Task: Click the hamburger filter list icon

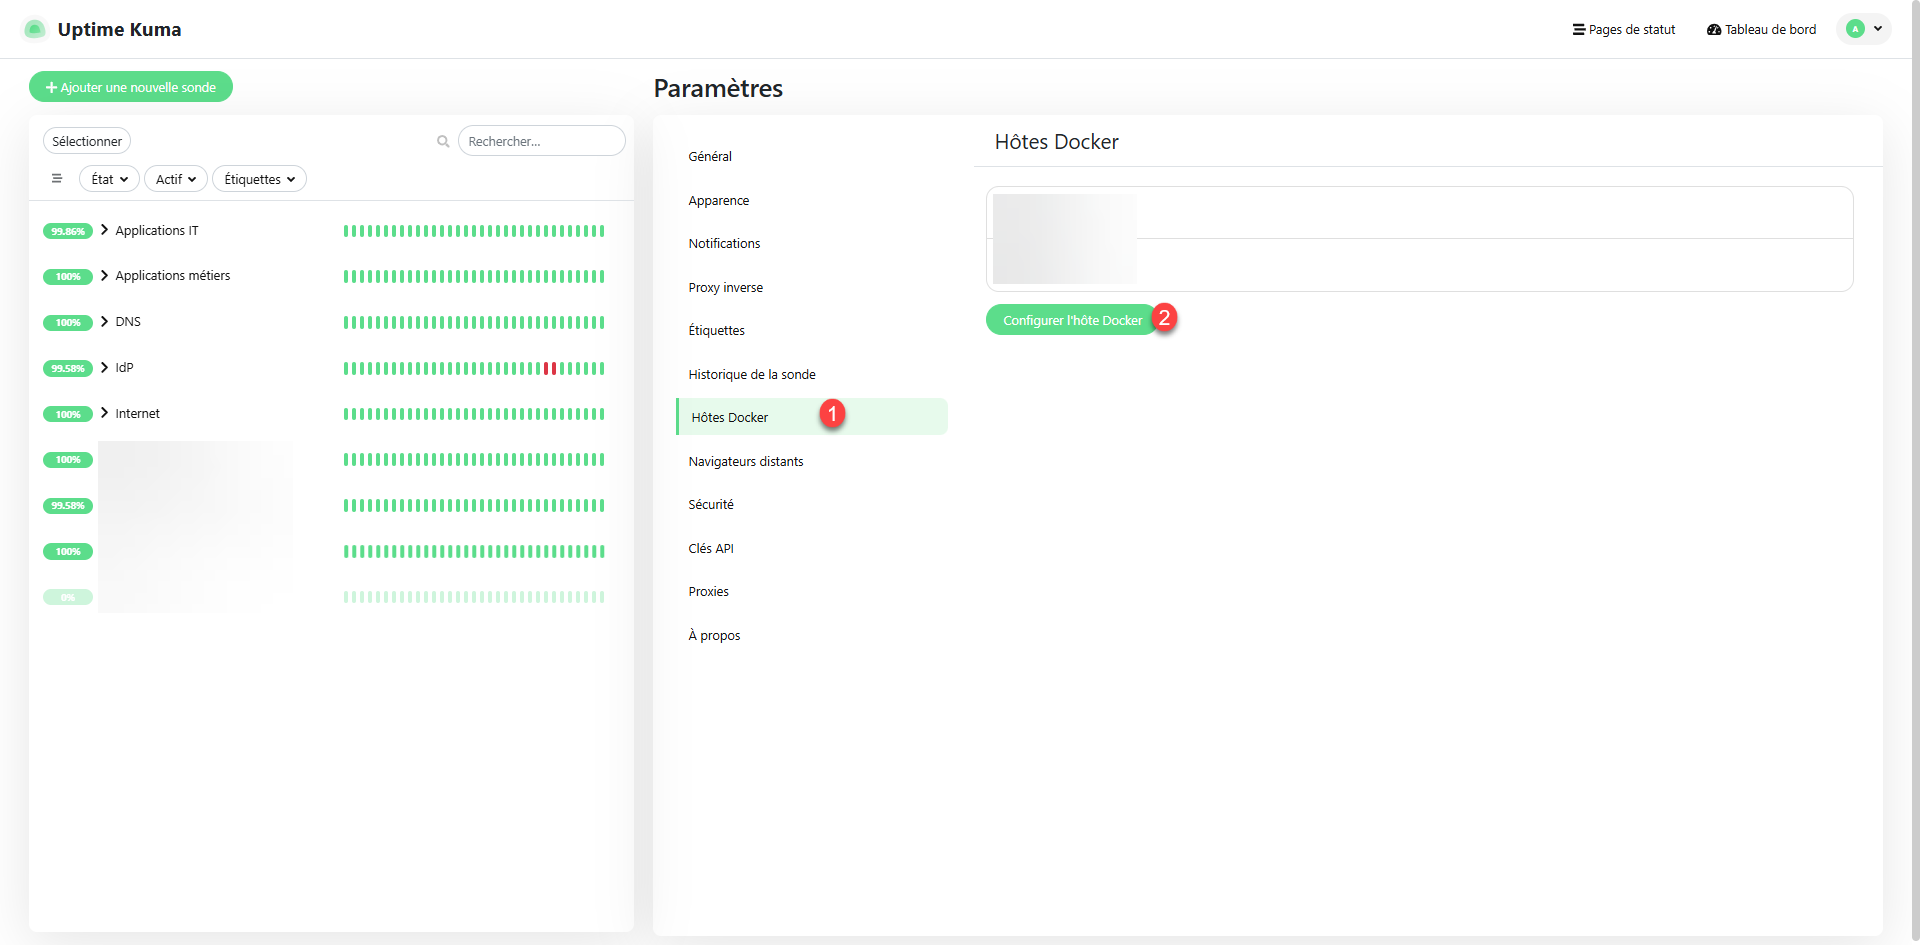Action: pyautogui.click(x=57, y=179)
